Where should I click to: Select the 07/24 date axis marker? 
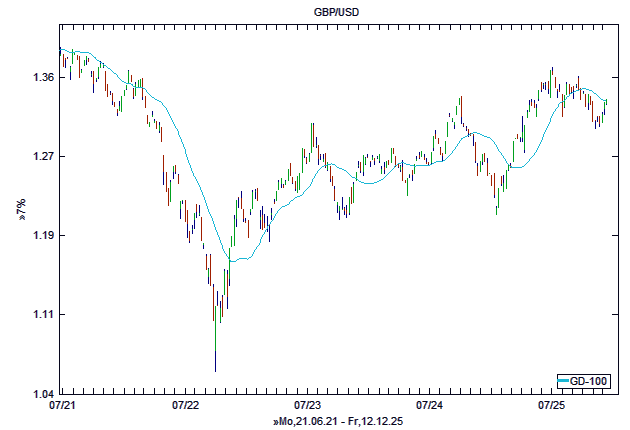pos(430,406)
